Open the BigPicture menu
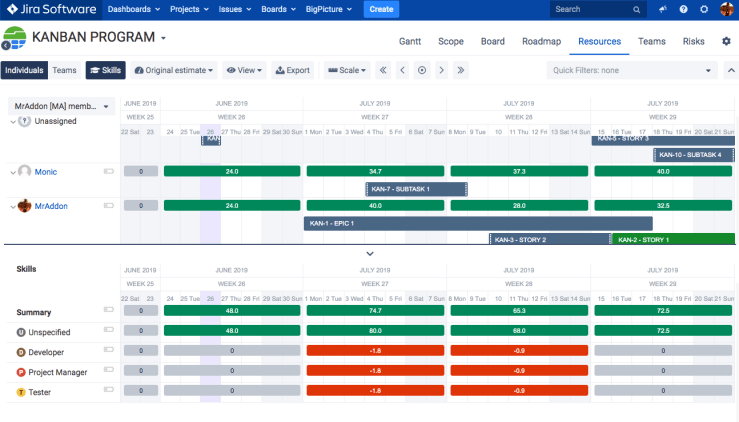Screen dimensions: 739x422 pos(331,9)
